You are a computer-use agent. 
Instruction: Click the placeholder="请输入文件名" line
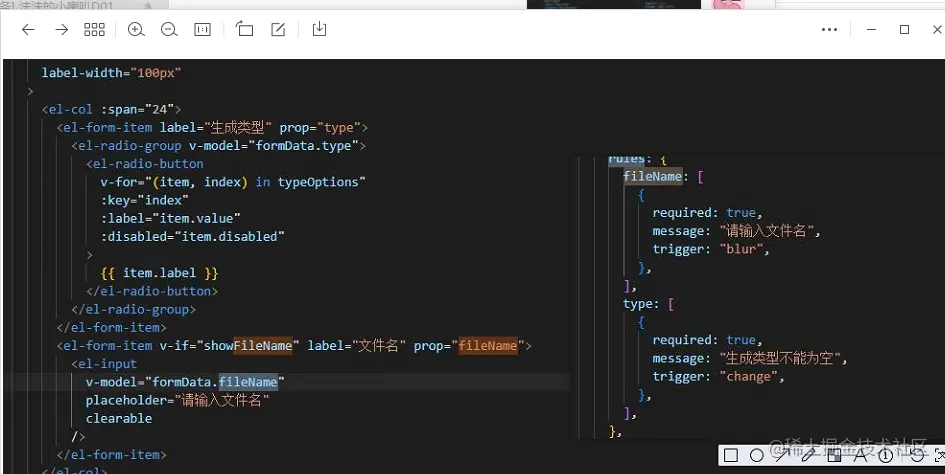click(177, 400)
